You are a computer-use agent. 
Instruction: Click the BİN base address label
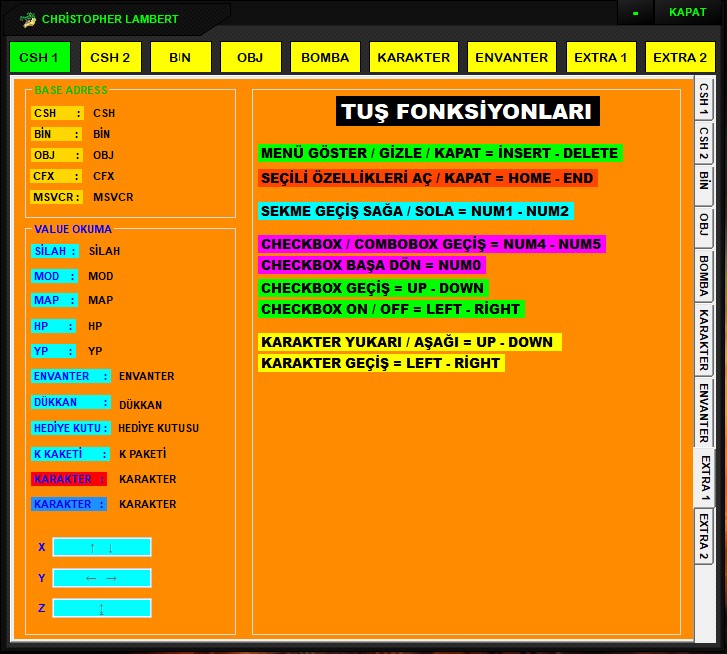(56, 134)
